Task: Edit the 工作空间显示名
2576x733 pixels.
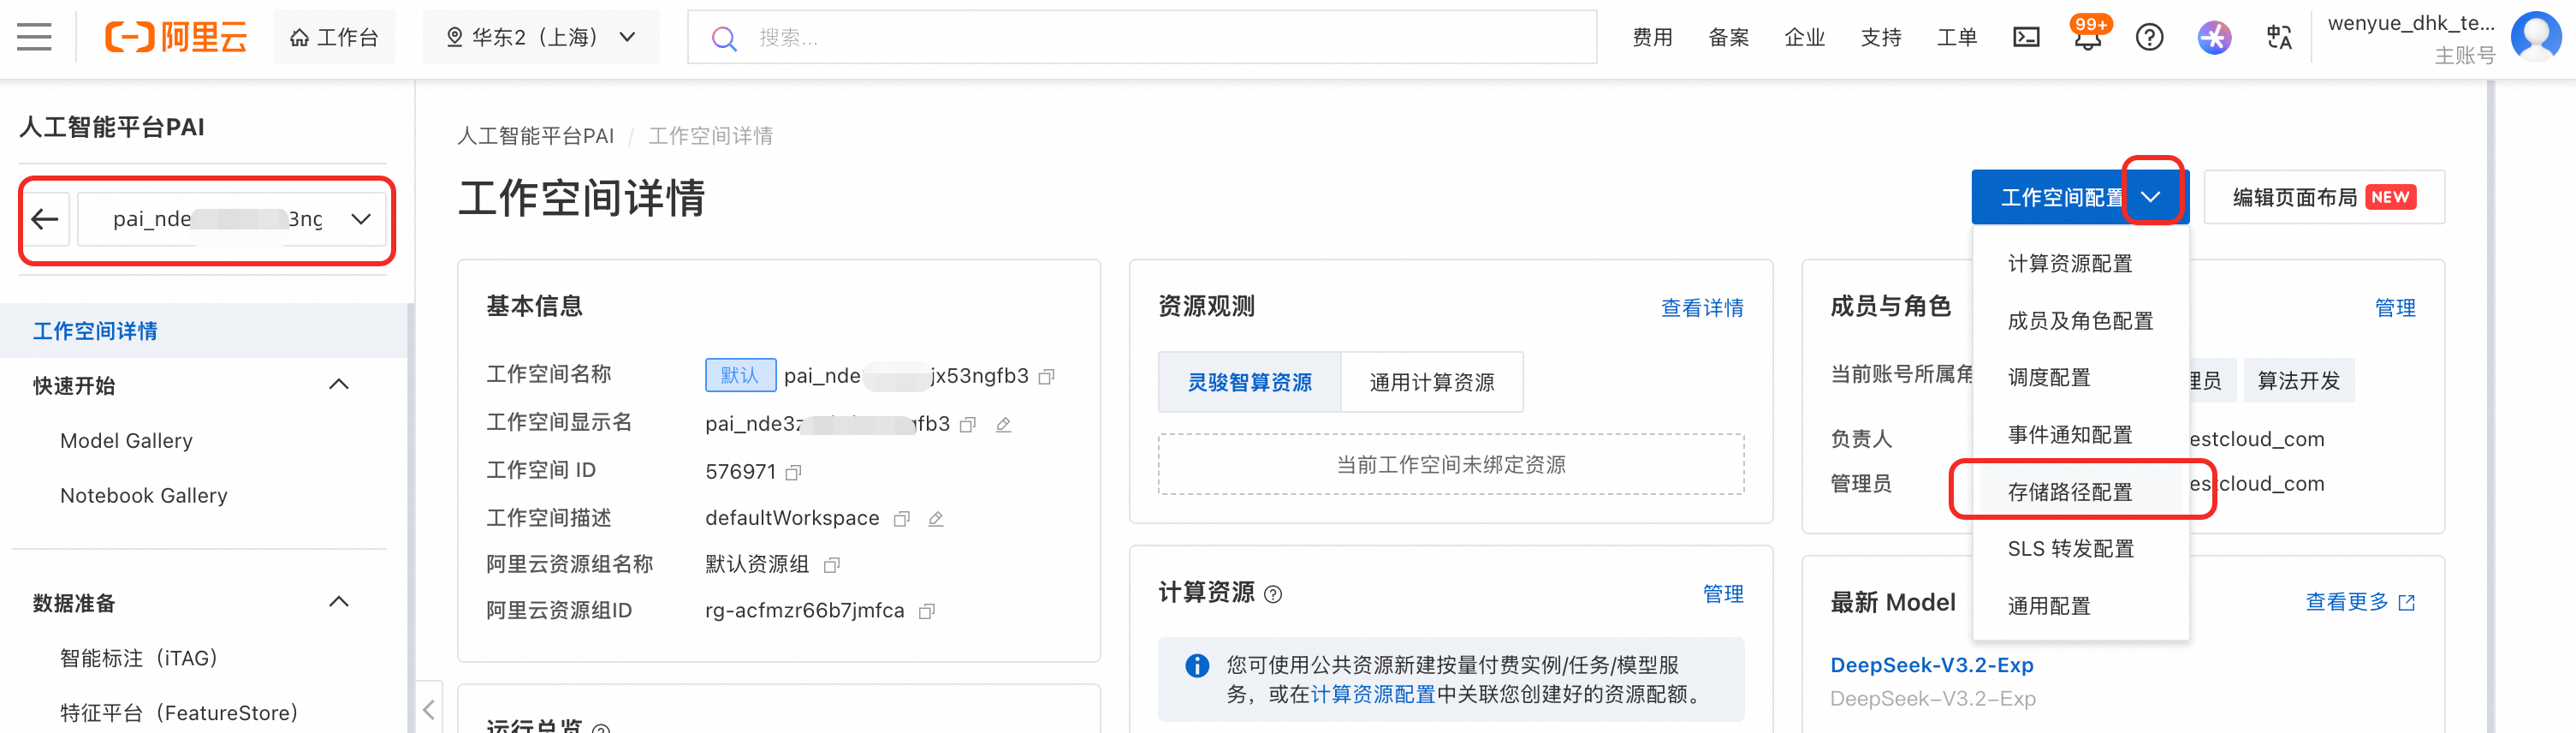Action: click(x=1003, y=425)
